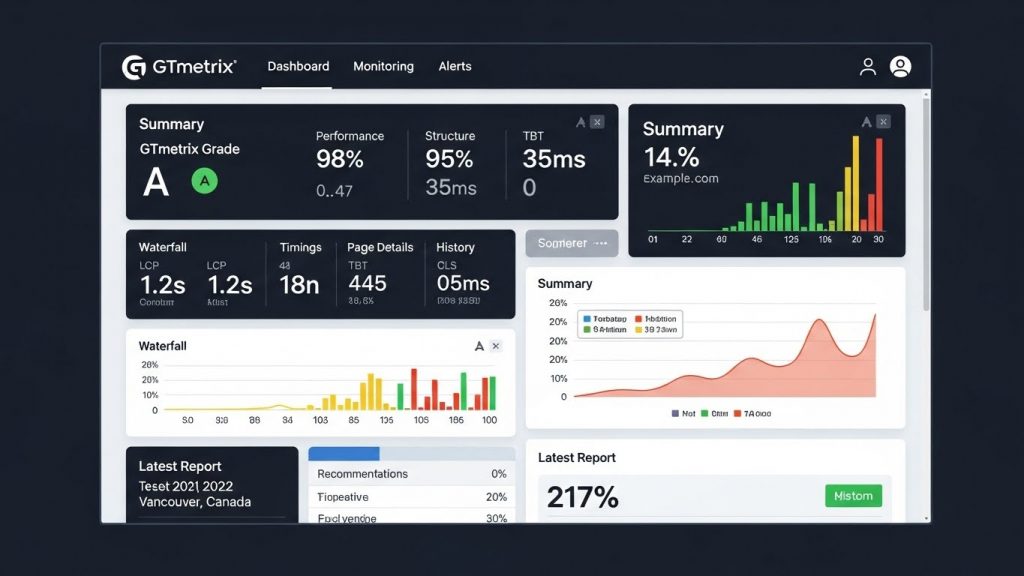Click the green Mistom button
Screen dimensions: 1024x576
tap(854, 496)
